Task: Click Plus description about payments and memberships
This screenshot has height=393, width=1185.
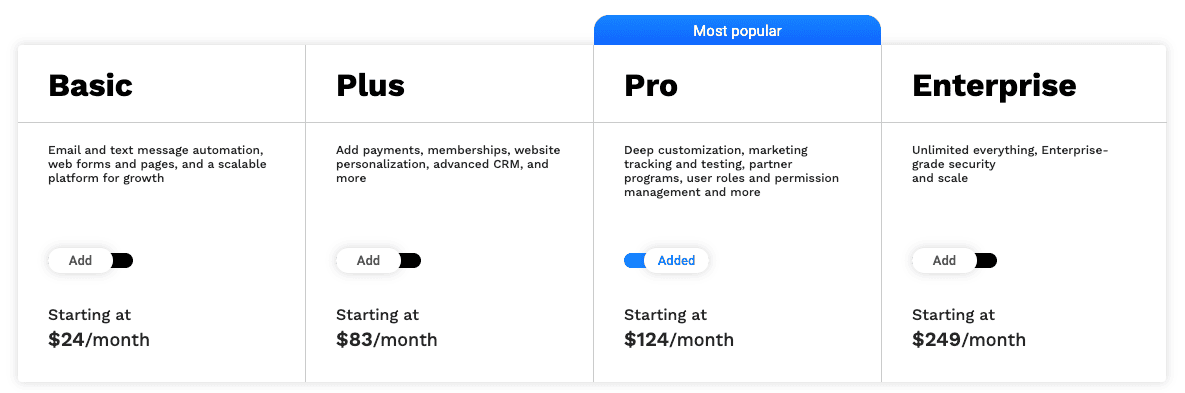Action: pos(448,164)
